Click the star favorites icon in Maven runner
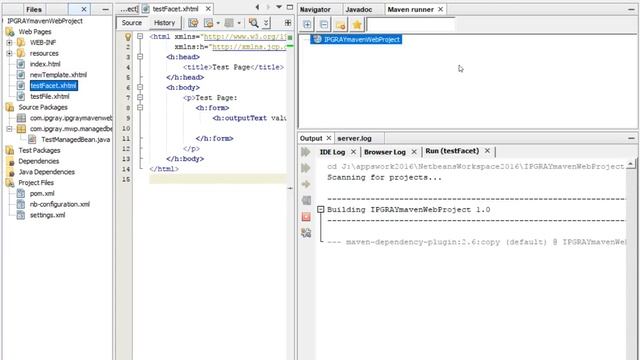Viewport: 640px width, 360px height. point(357,25)
